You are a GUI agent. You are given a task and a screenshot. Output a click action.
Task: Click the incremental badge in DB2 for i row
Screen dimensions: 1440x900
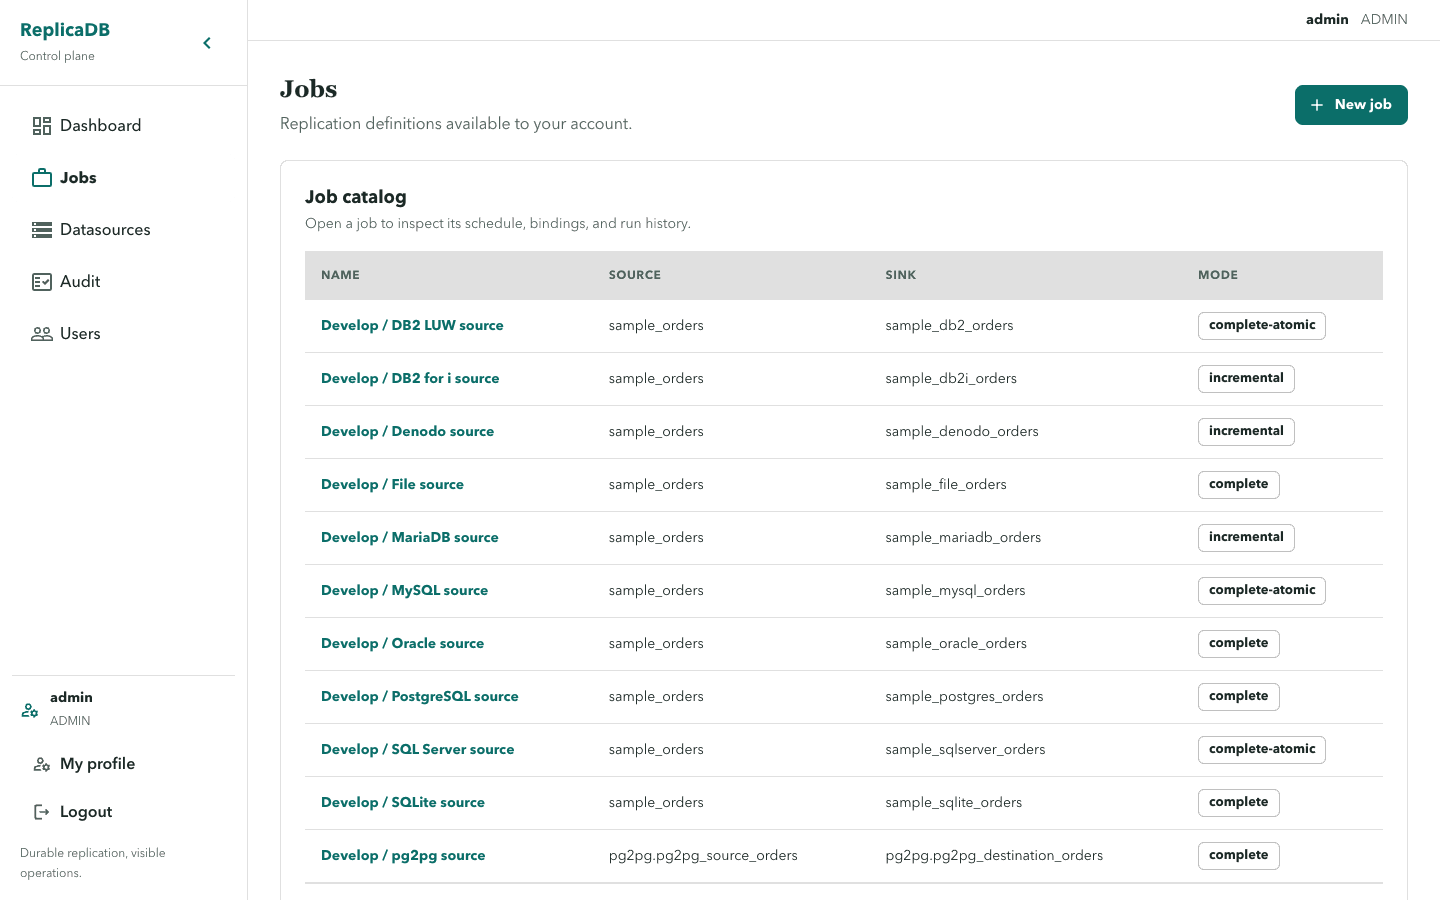tap(1246, 379)
